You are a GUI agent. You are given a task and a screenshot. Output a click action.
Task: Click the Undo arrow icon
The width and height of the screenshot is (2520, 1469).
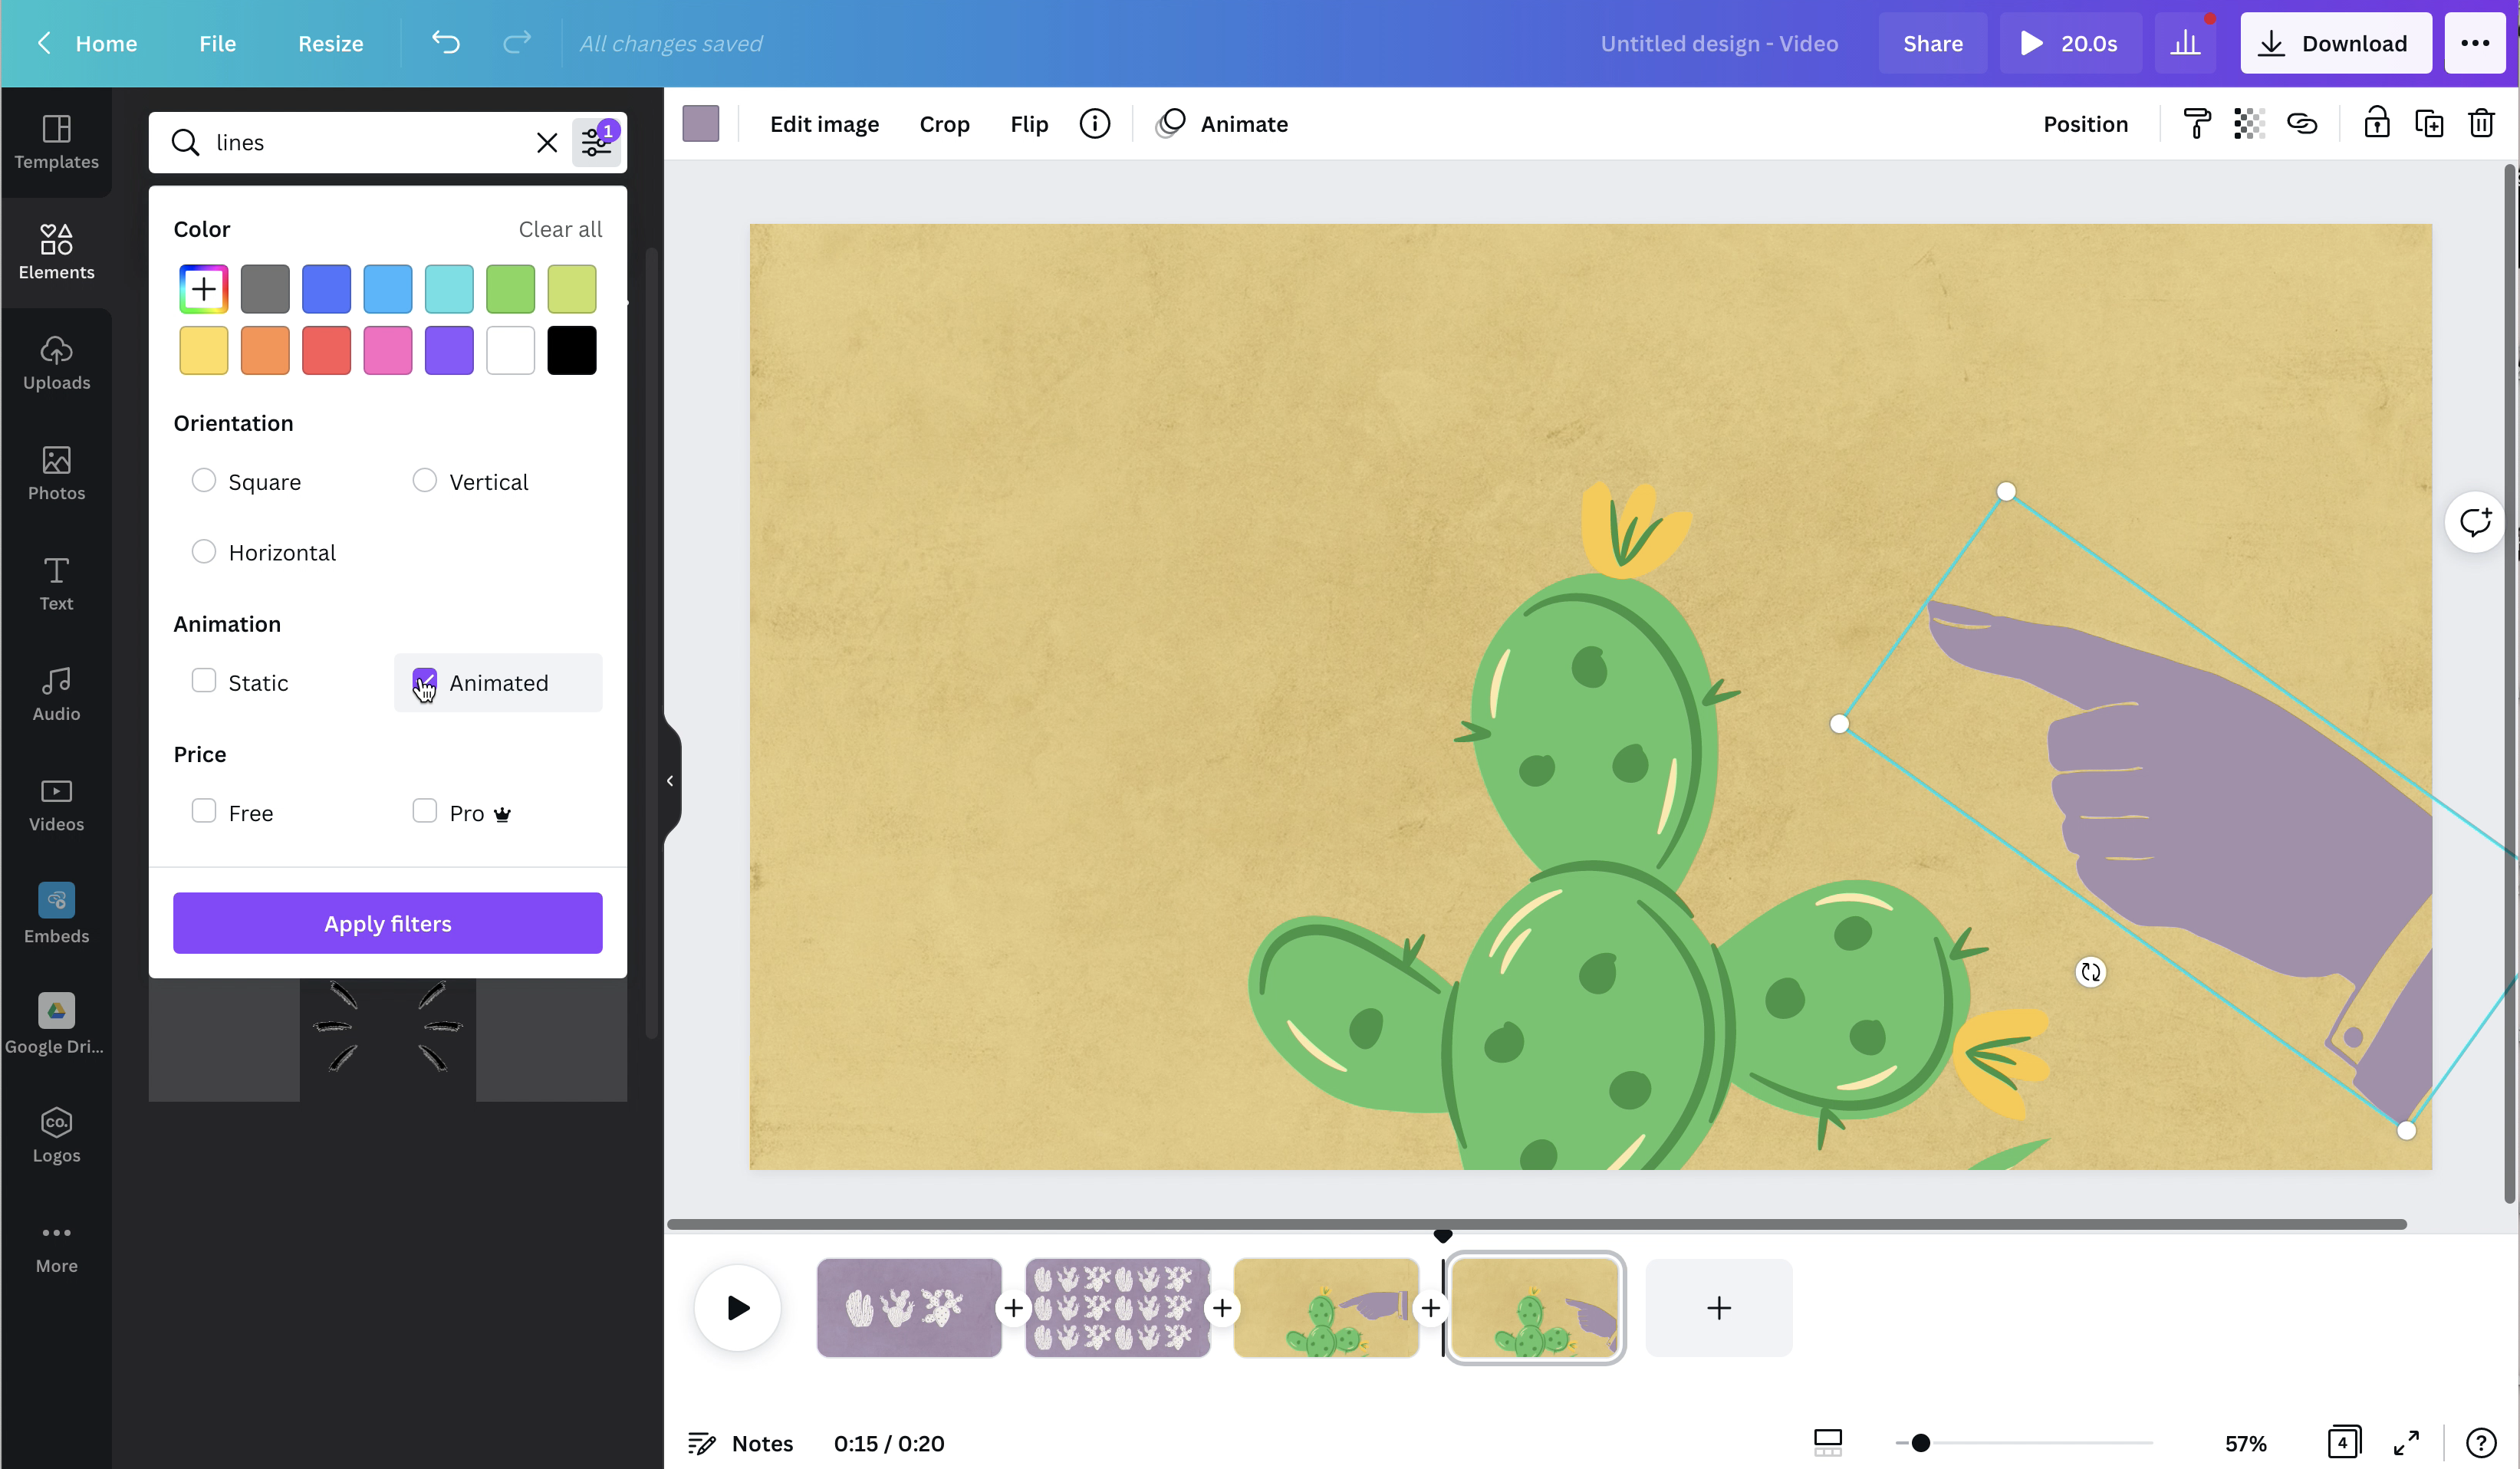click(x=446, y=43)
